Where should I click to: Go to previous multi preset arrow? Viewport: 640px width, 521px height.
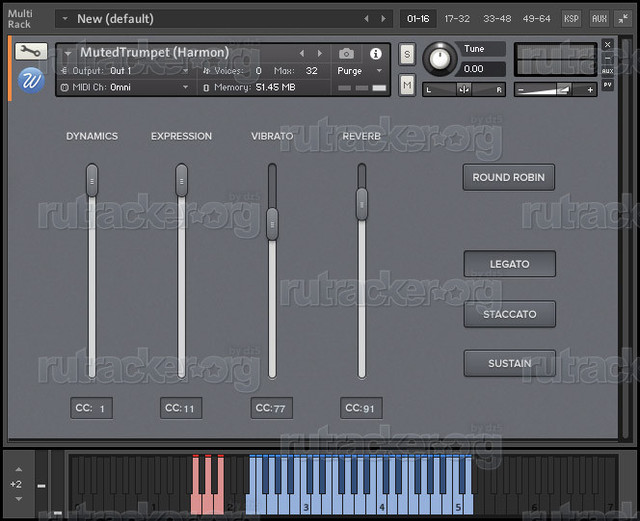pos(366,19)
